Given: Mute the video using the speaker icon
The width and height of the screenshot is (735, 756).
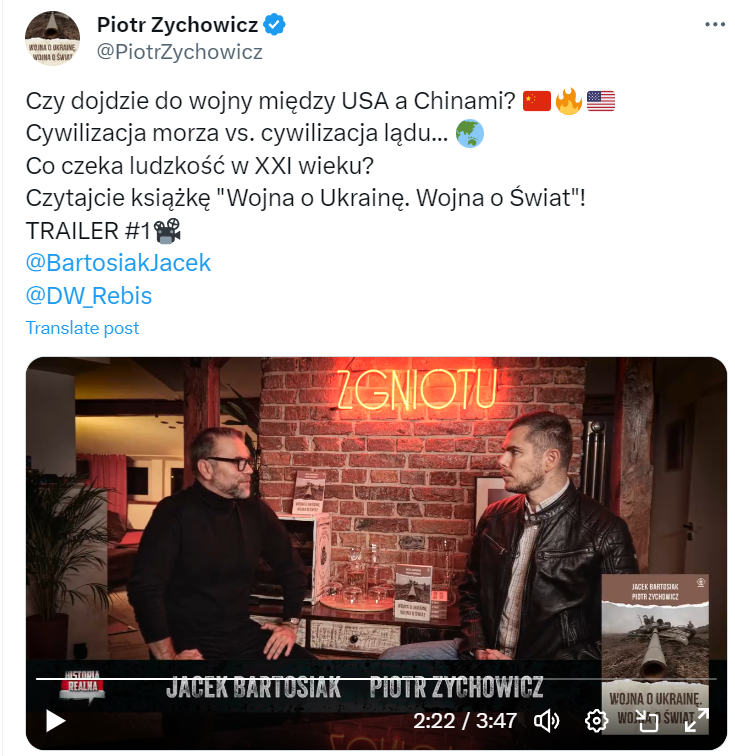Looking at the screenshot, I should pos(546,721).
